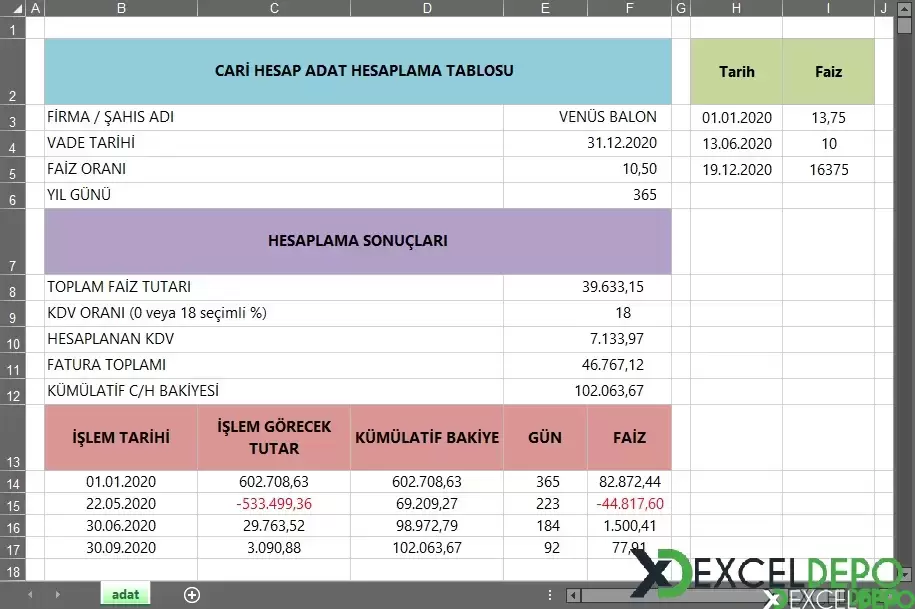Select the negative amount -533.499,36
The height and width of the screenshot is (609, 915).
pyautogui.click(x=274, y=503)
